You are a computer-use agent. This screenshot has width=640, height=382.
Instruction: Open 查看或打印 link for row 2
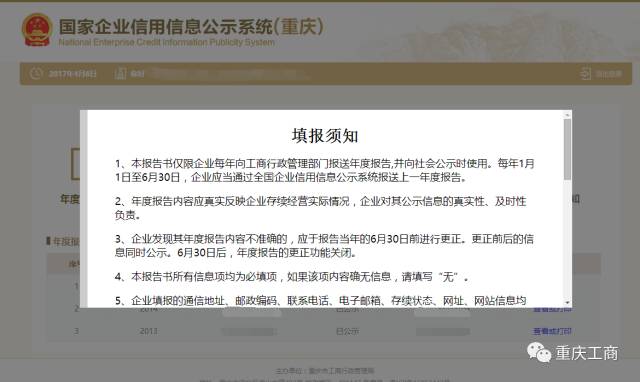(552, 309)
